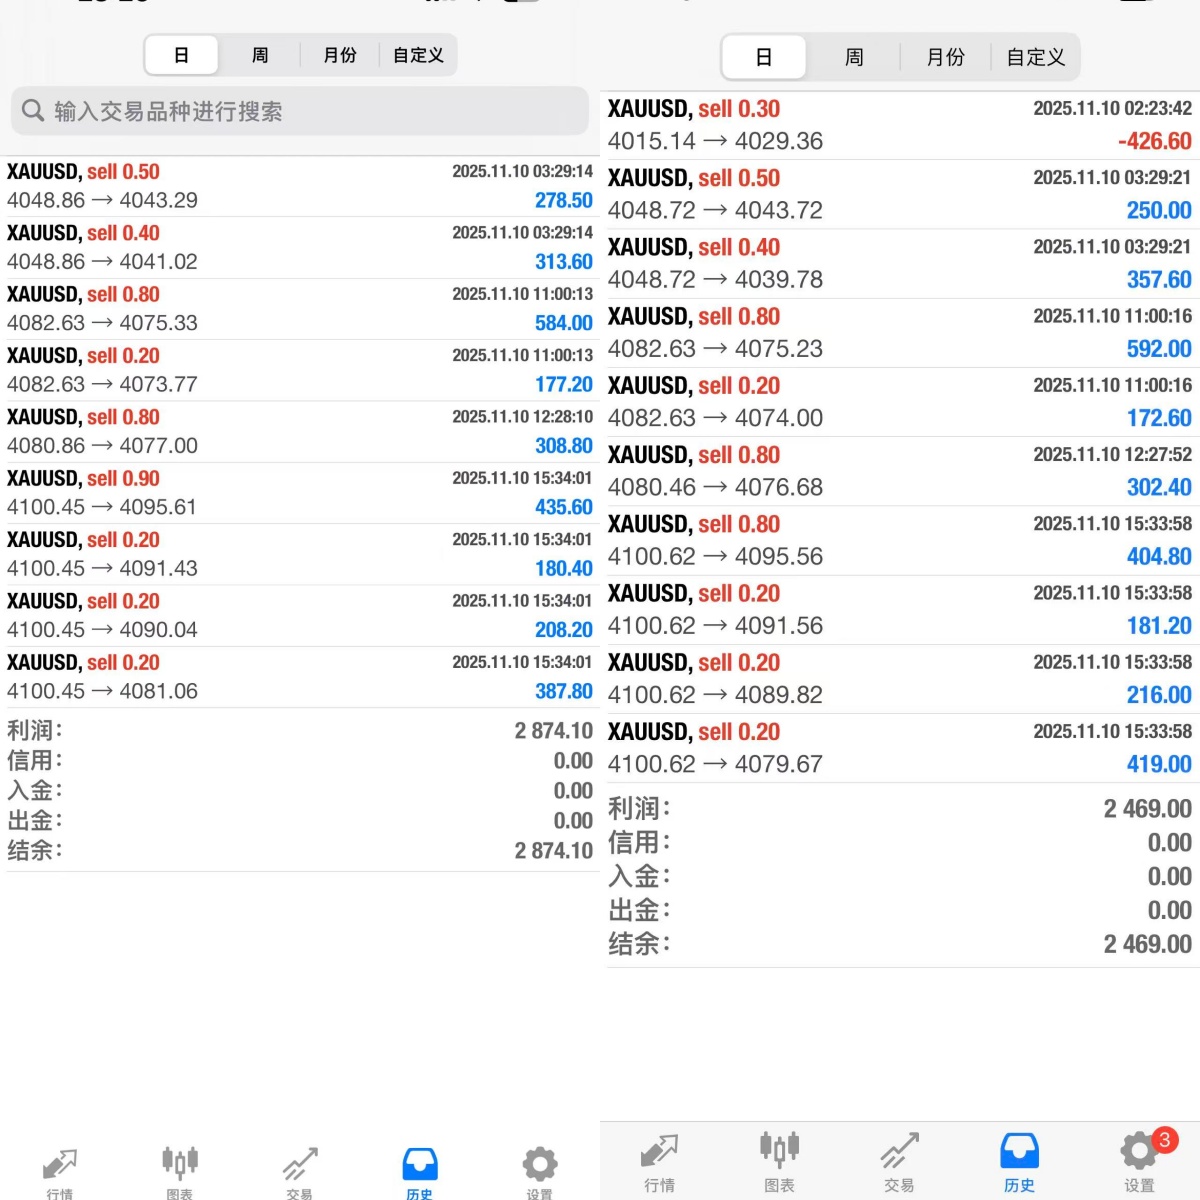Open the losing trade showing -426.60
The width and height of the screenshot is (1200, 1200).
click(x=900, y=125)
